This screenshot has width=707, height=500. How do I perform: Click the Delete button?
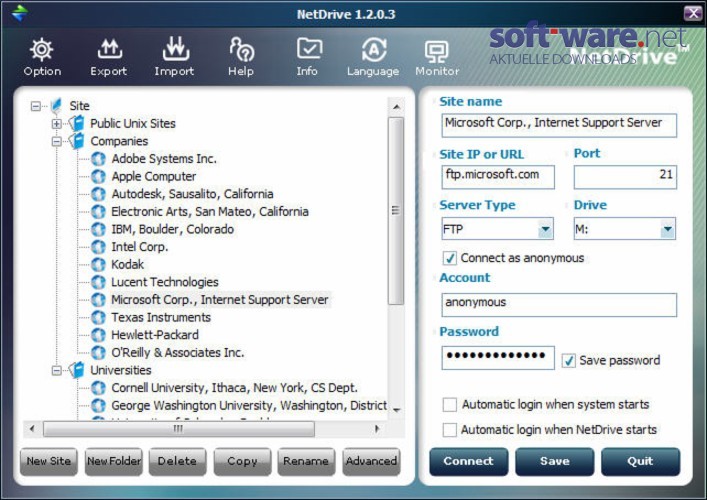point(178,461)
